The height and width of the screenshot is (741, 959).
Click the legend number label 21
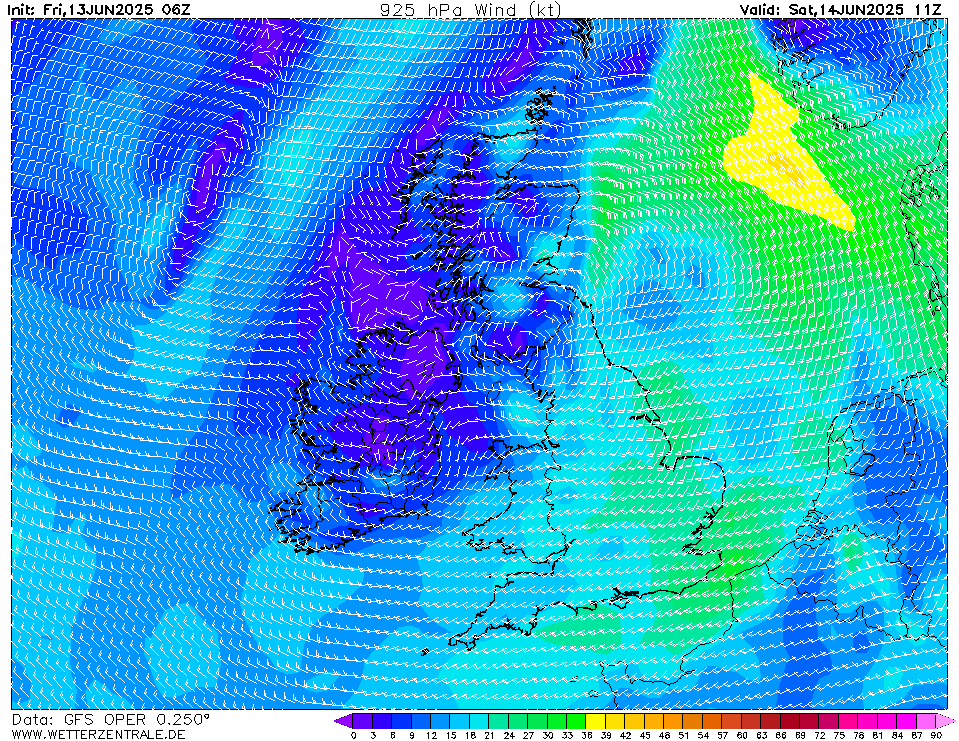489,735
